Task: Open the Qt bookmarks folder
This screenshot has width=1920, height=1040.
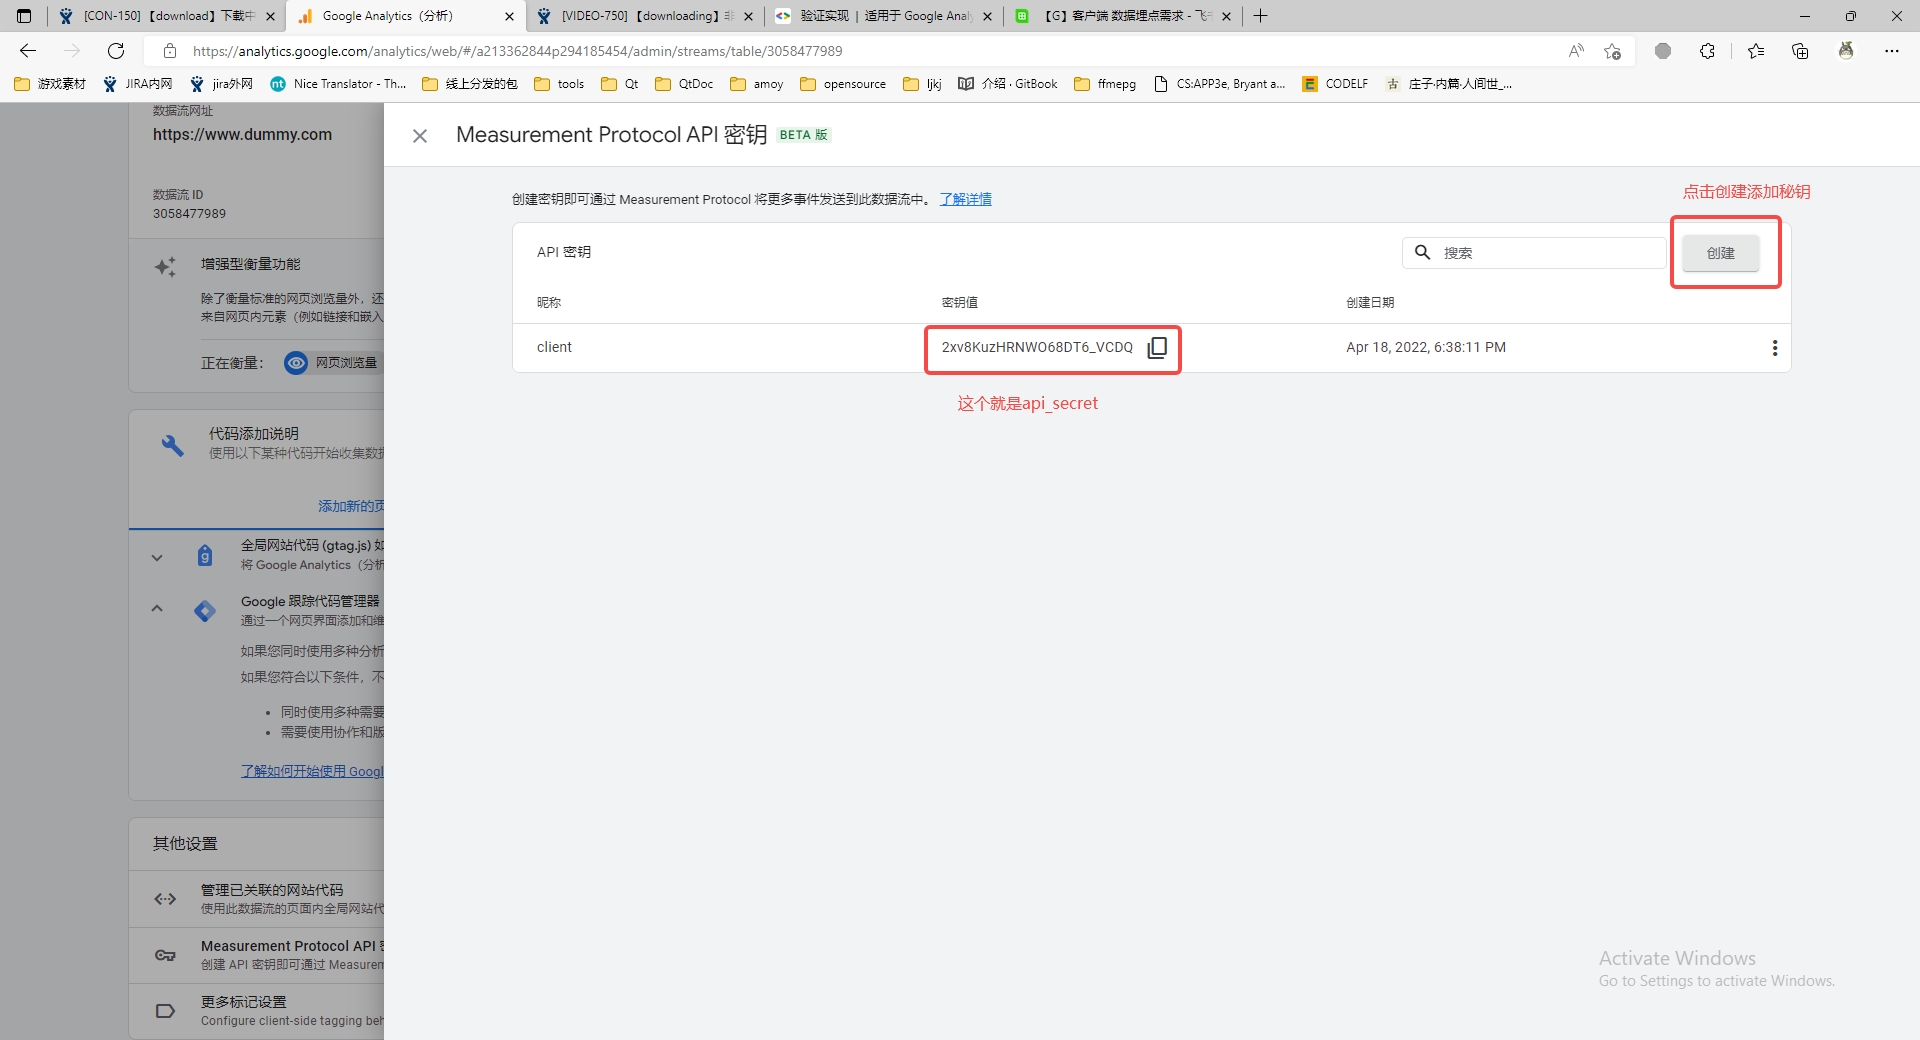Action: click(620, 84)
